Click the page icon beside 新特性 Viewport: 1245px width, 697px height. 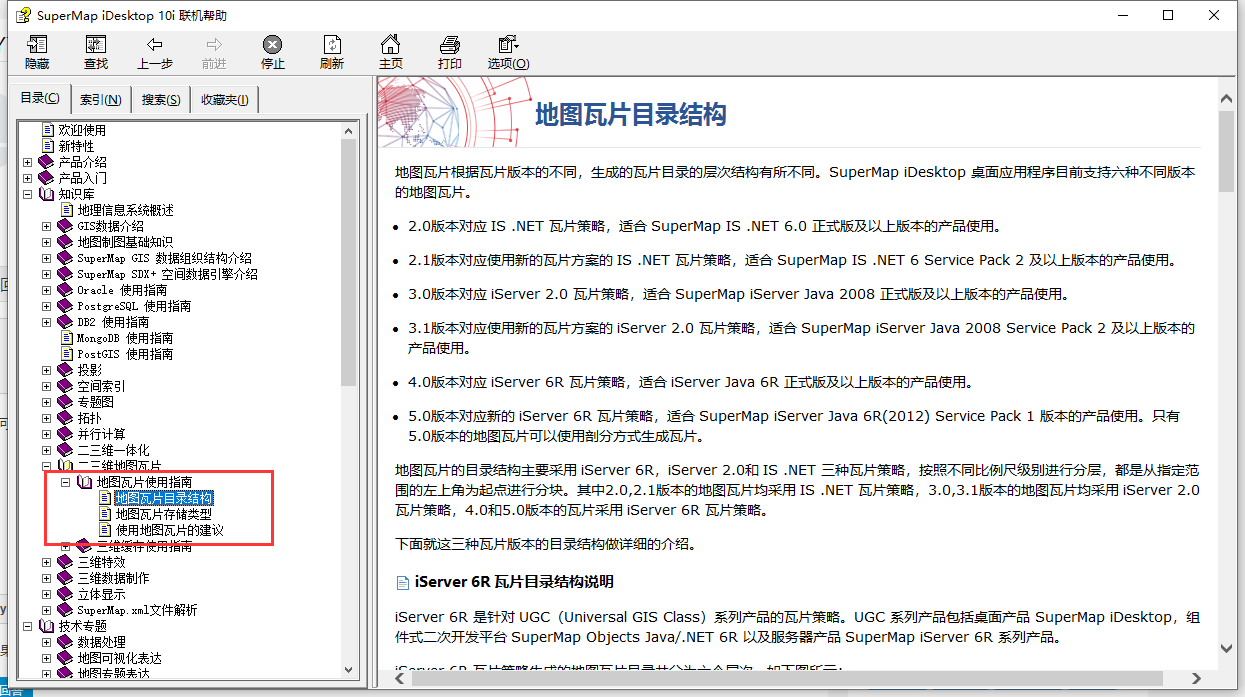[x=48, y=146]
